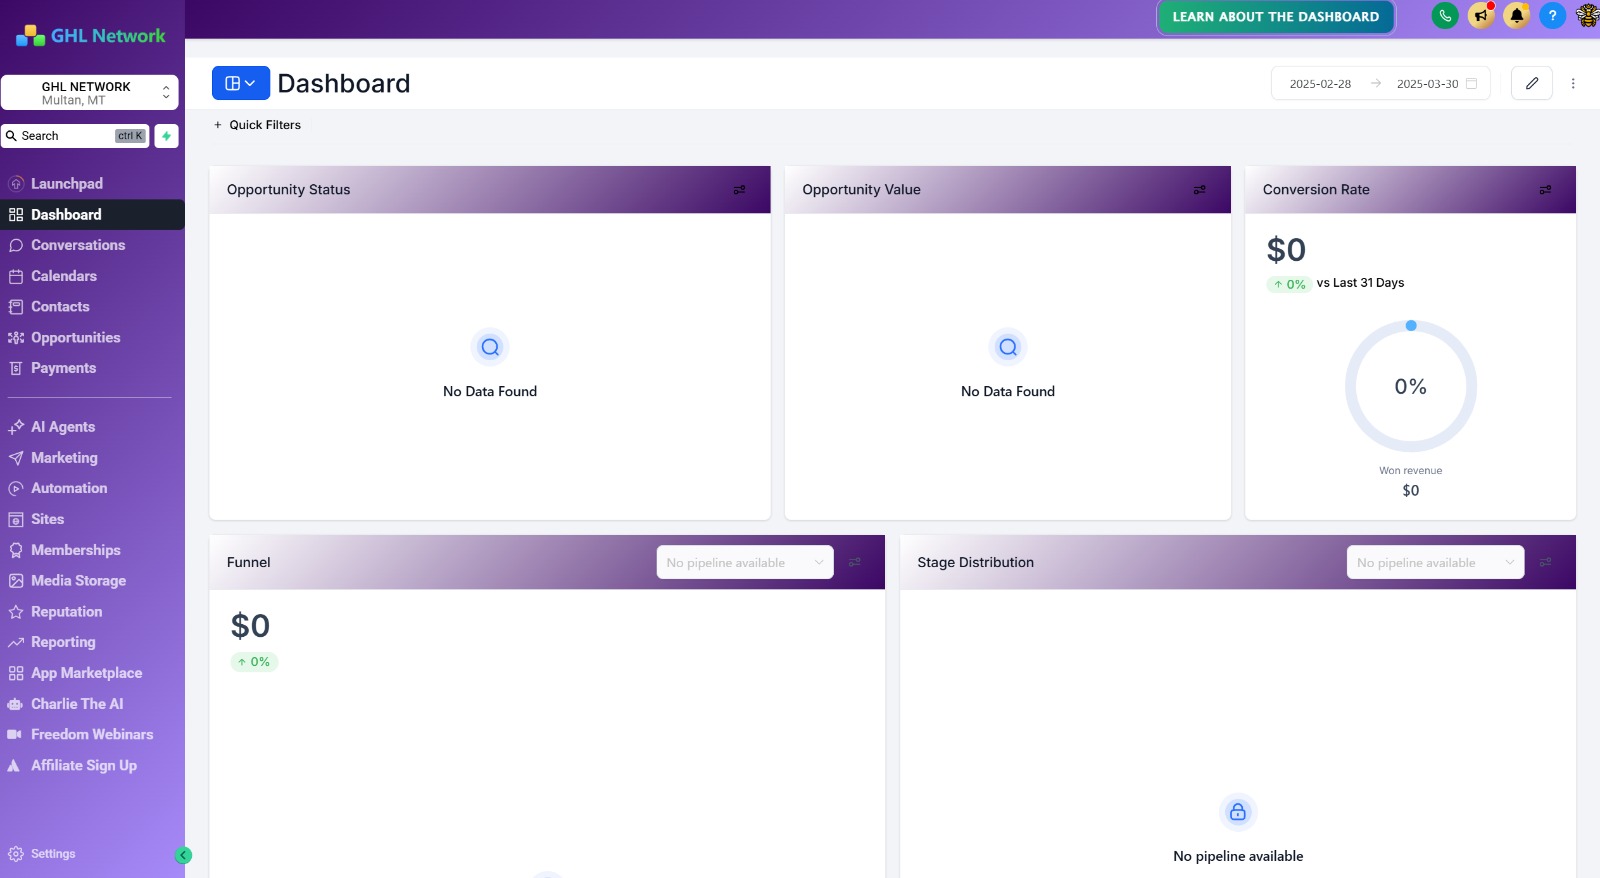
Task: Open Reputation in sidebar
Action: point(92,612)
